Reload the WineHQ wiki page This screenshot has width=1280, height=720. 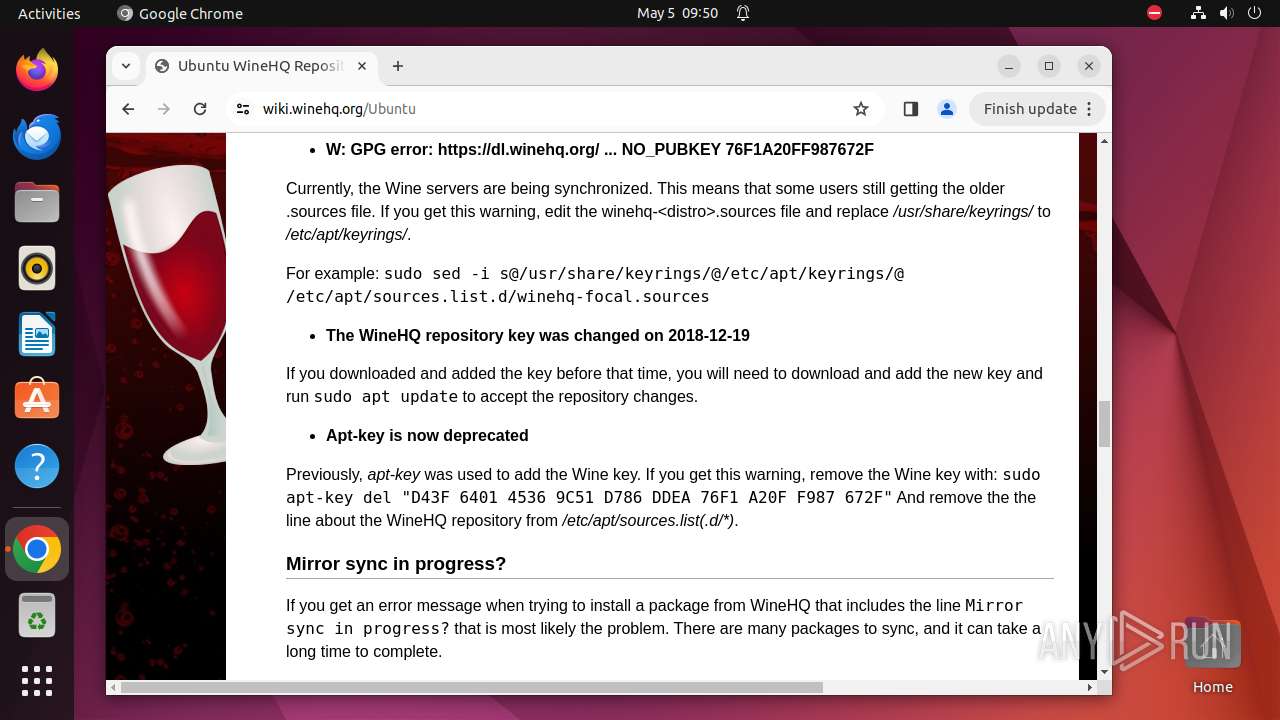pyautogui.click(x=200, y=109)
